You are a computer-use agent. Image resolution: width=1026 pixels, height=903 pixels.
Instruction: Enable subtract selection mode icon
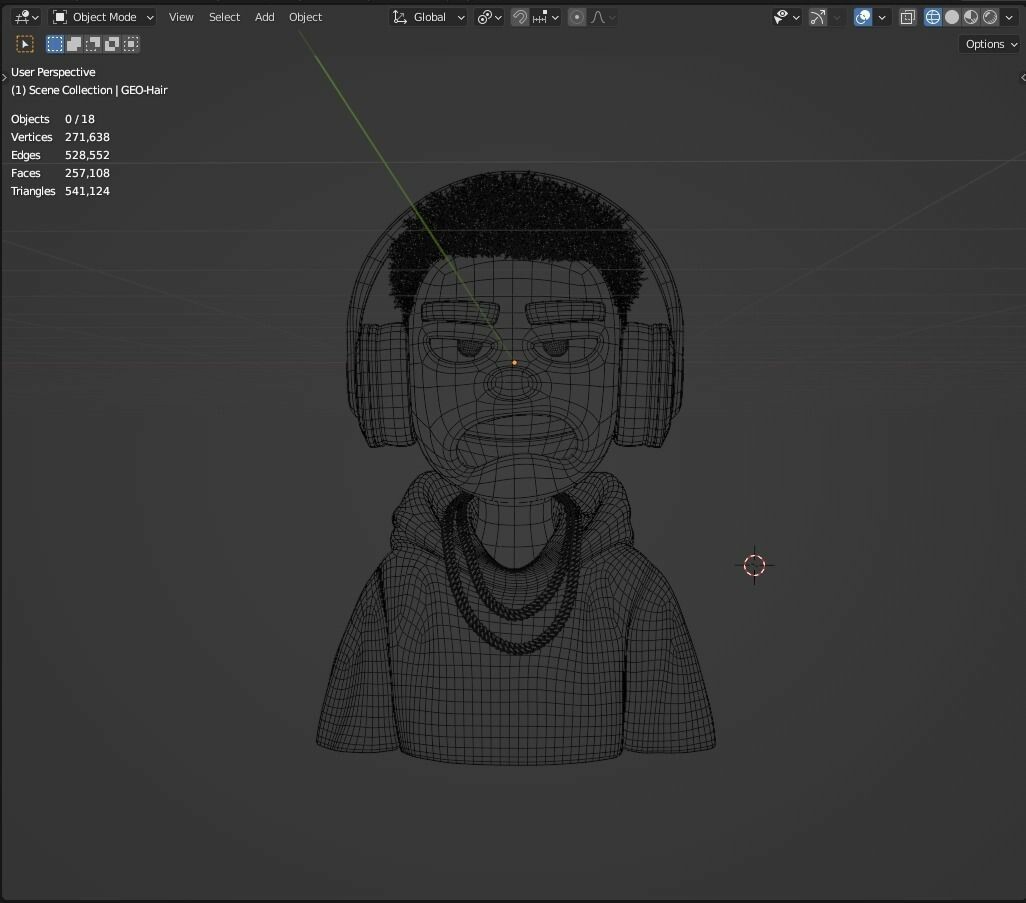click(x=92, y=43)
